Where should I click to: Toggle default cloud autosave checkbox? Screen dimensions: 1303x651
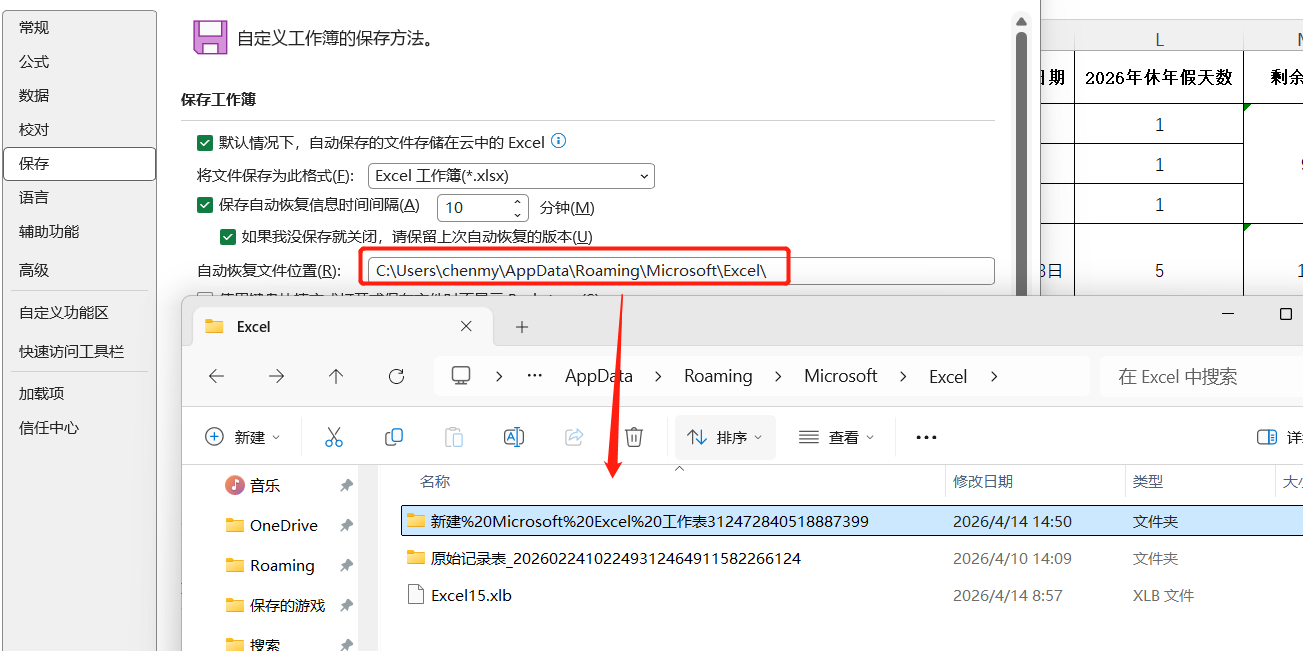205,142
